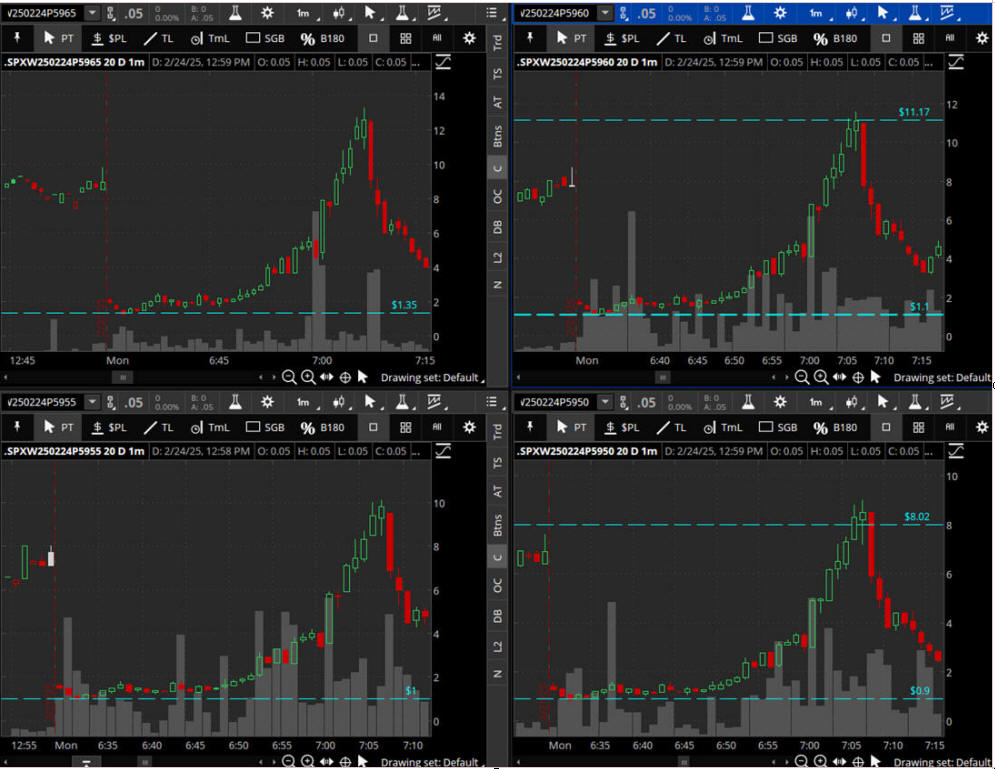
Task: Click the expand chart icon right of P5965 header
Action: 443,62
